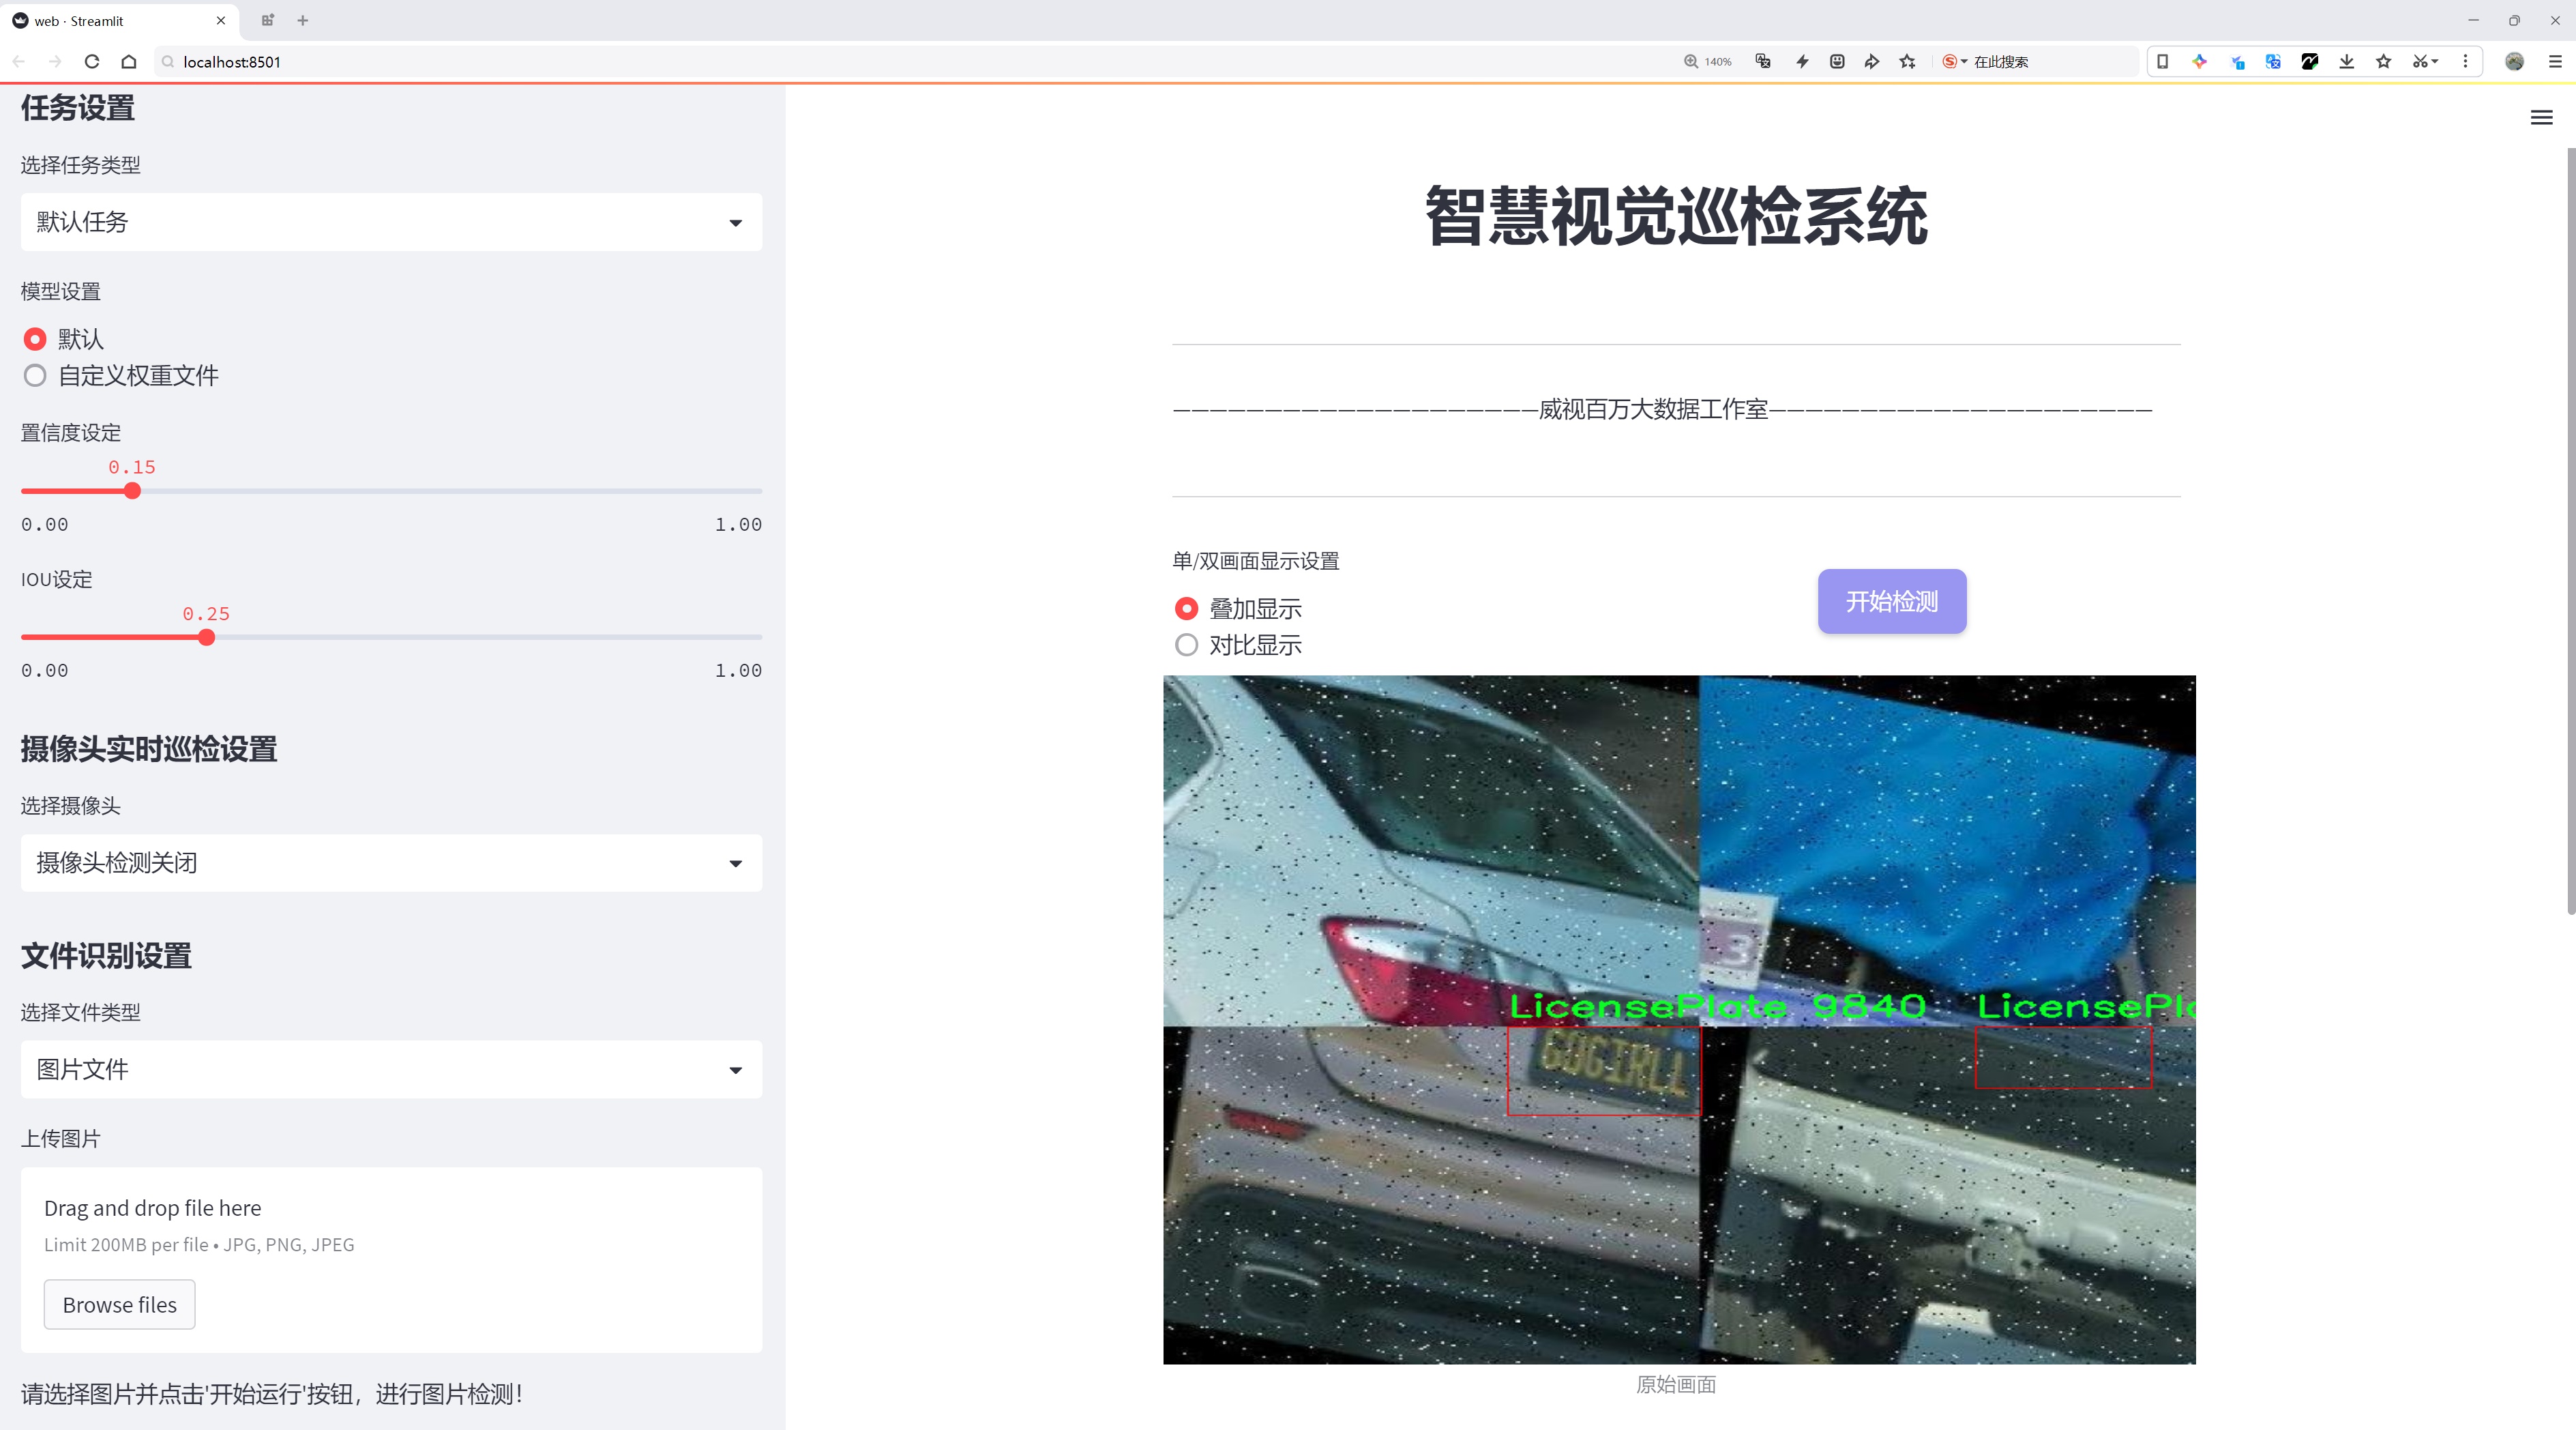
Task: Click the mobile device view icon
Action: coord(2162,62)
